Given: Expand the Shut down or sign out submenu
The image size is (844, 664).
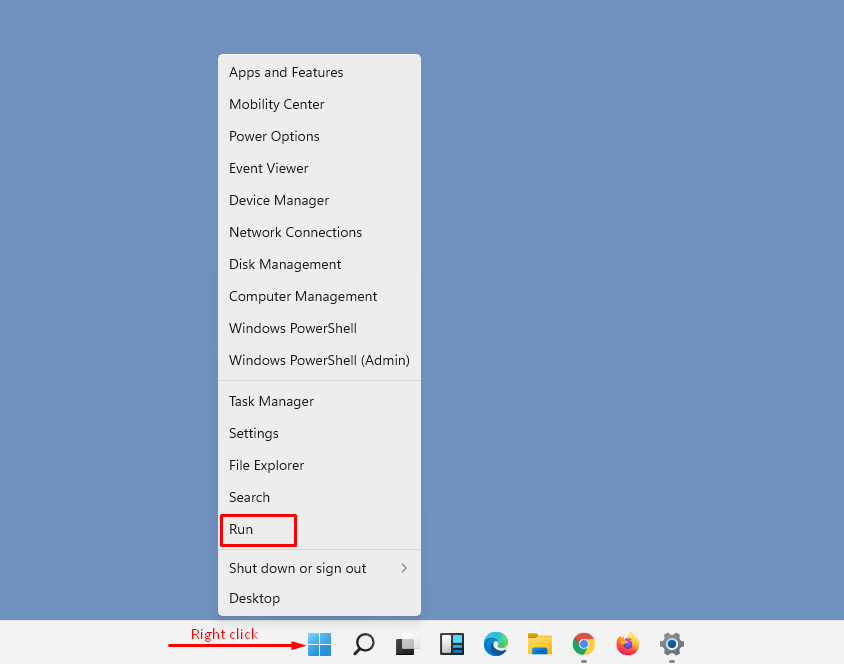Looking at the screenshot, I should 297,567.
